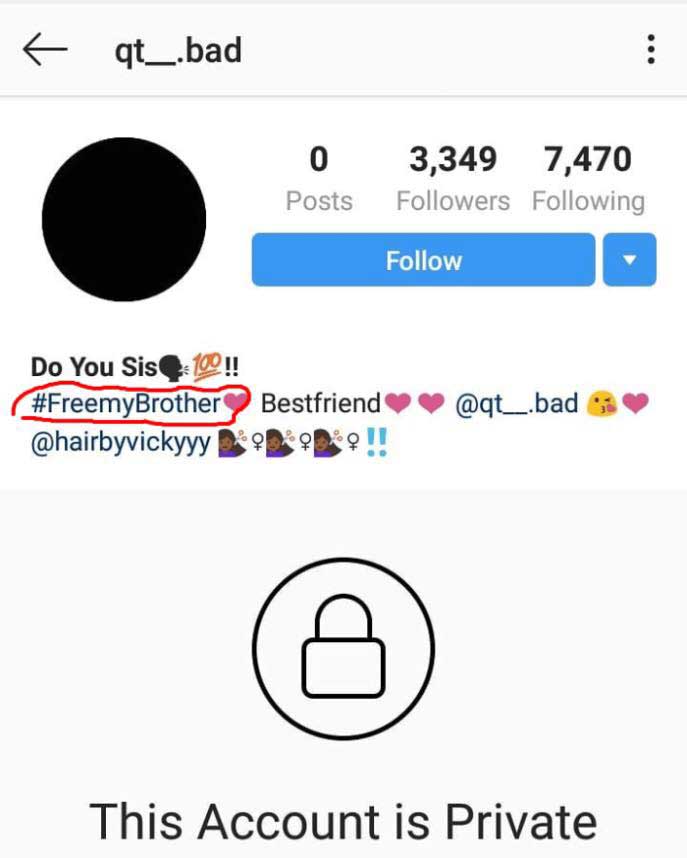The height and width of the screenshot is (858, 687).
Task: Open the #FreemyBrother hashtag link
Action: pos(126,404)
